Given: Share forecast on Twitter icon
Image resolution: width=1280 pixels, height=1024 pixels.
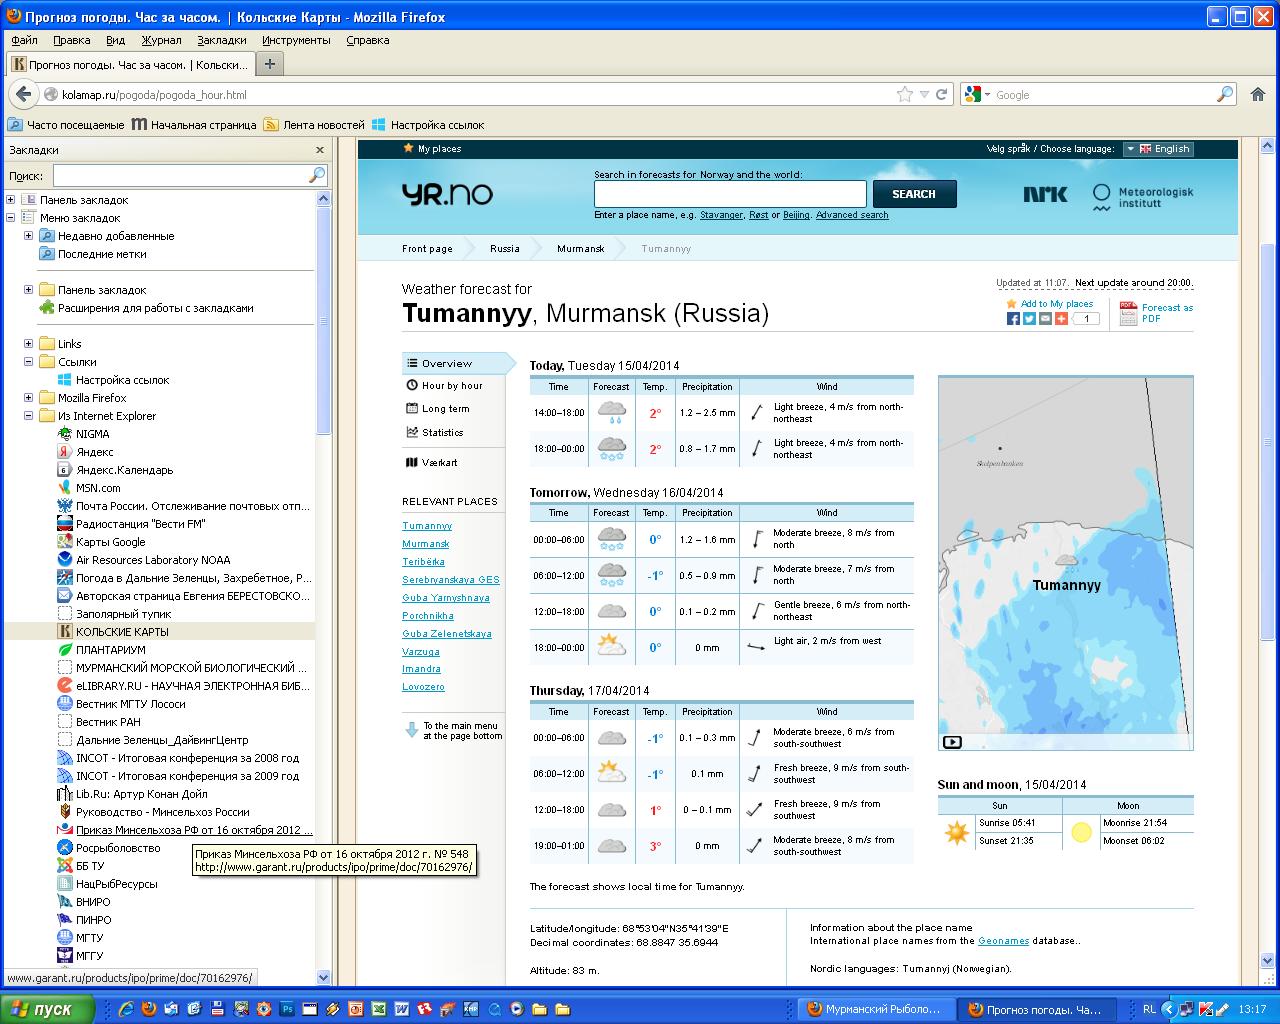Looking at the screenshot, I should [1029, 318].
